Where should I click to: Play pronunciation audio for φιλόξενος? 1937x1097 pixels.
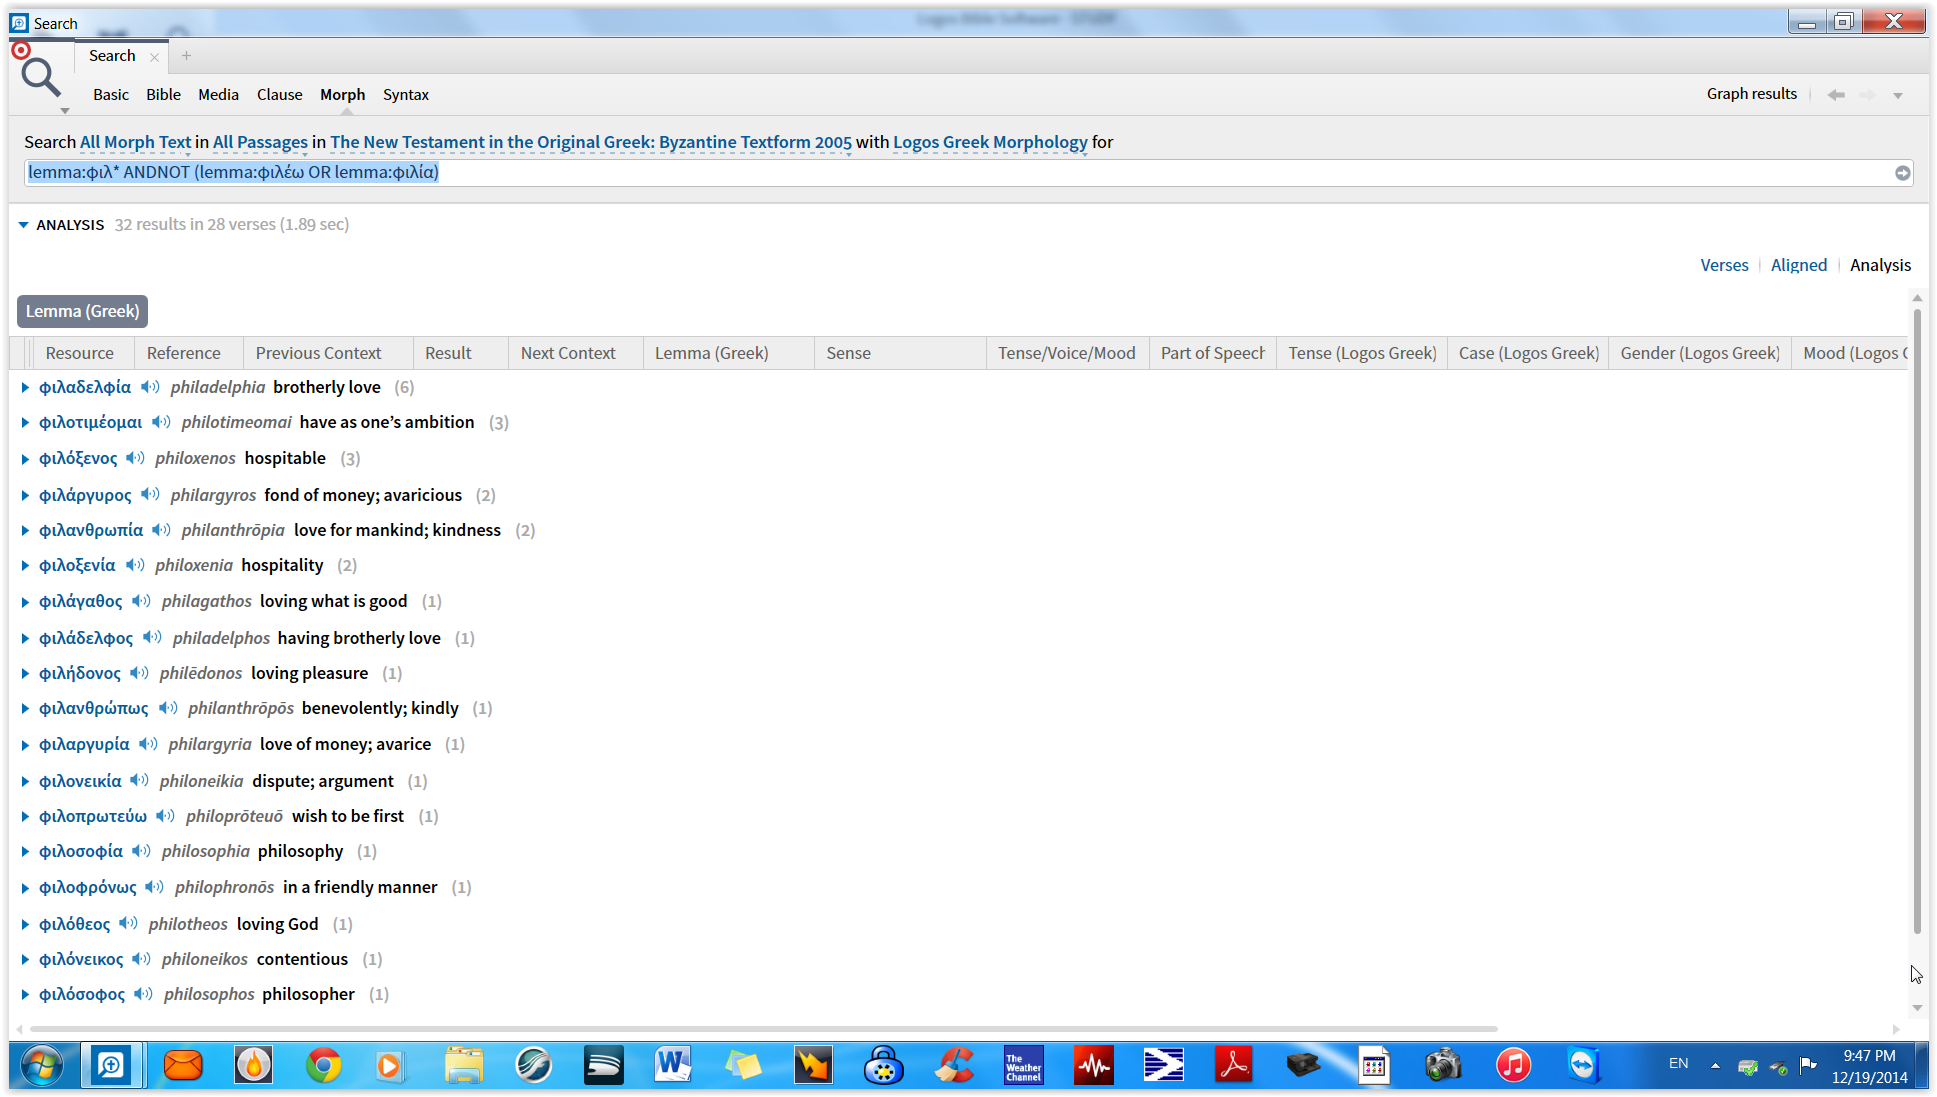click(x=135, y=458)
